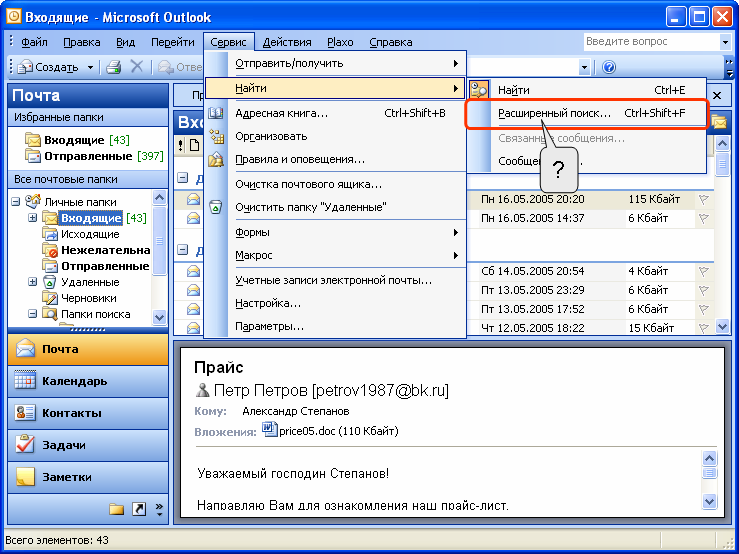The height and width of the screenshot is (554, 739).
Task: Click the Word icon of price05.doc
Action: [x=270, y=430]
